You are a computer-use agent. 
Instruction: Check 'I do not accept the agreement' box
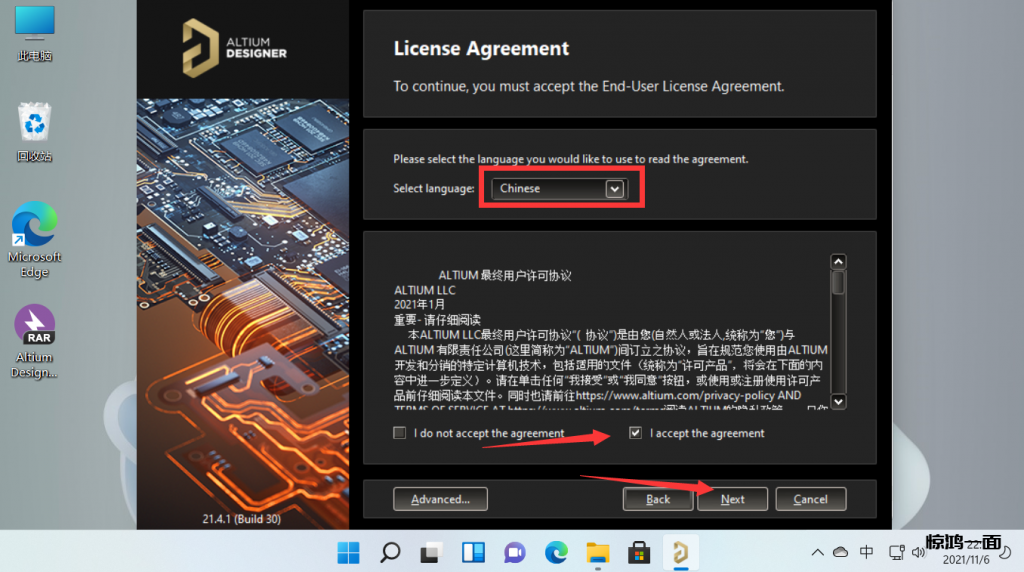[400, 433]
